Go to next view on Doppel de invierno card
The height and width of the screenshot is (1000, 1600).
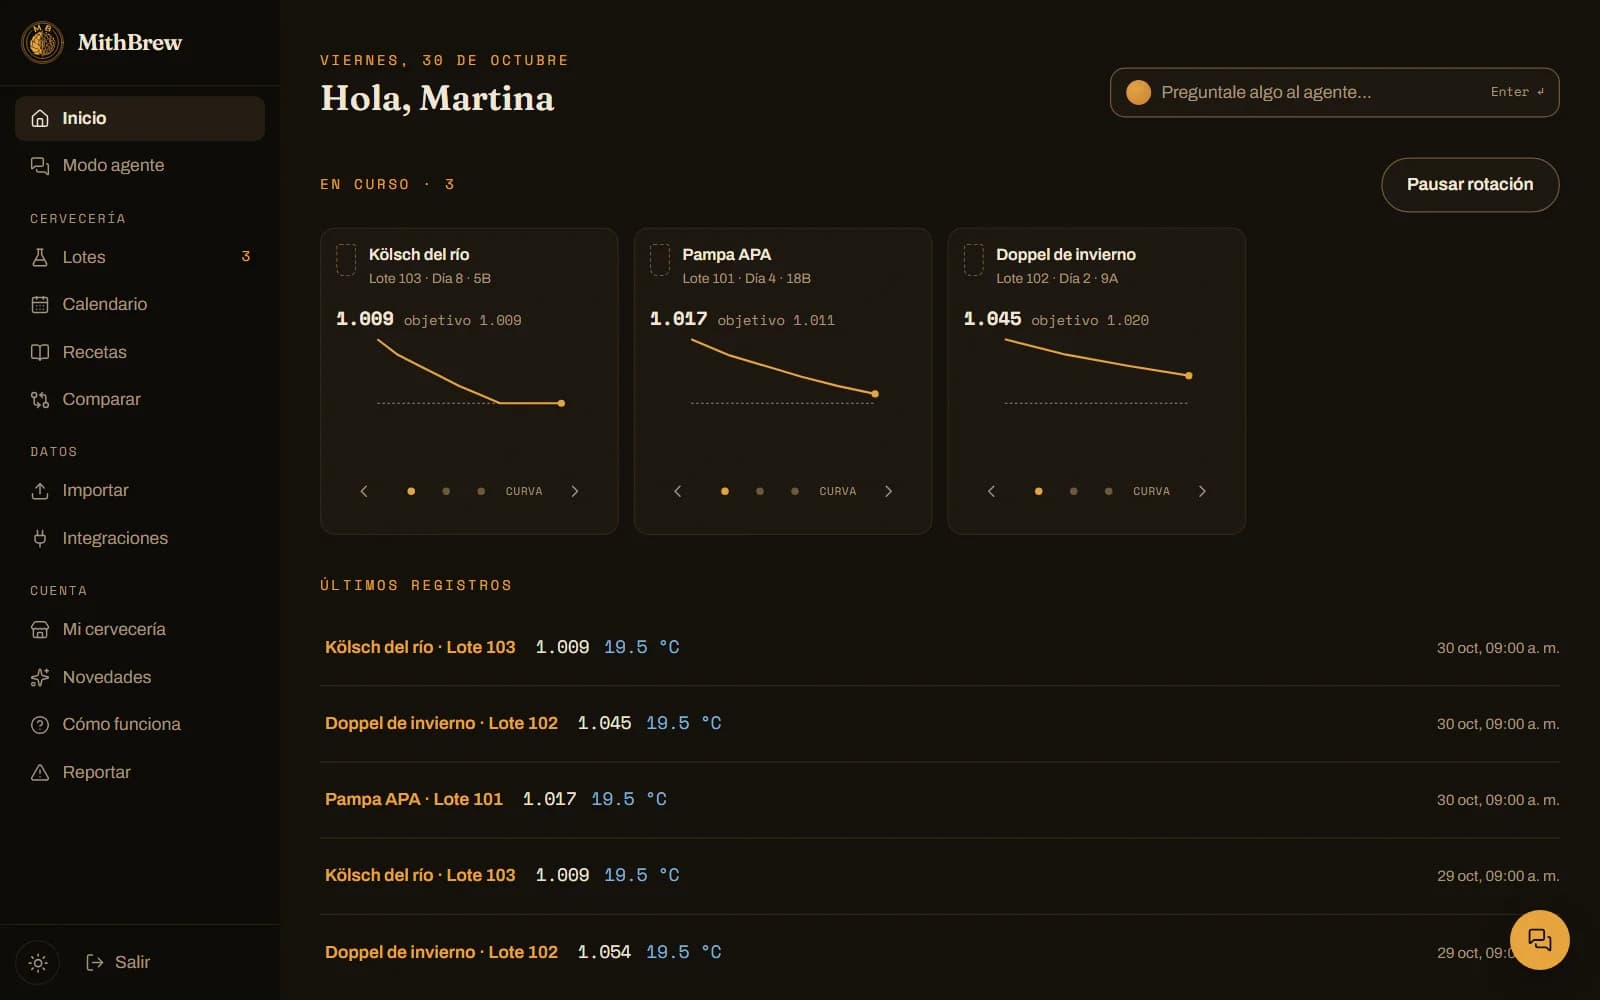[x=1202, y=491]
